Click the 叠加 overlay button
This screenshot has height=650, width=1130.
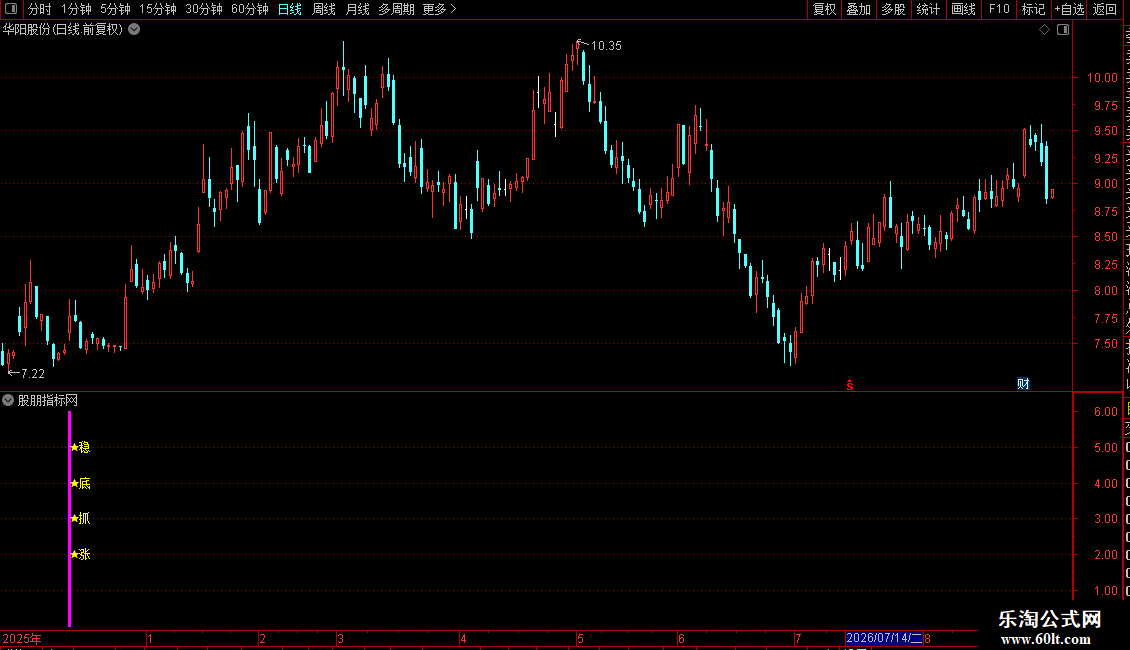click(x=858, y=9)
